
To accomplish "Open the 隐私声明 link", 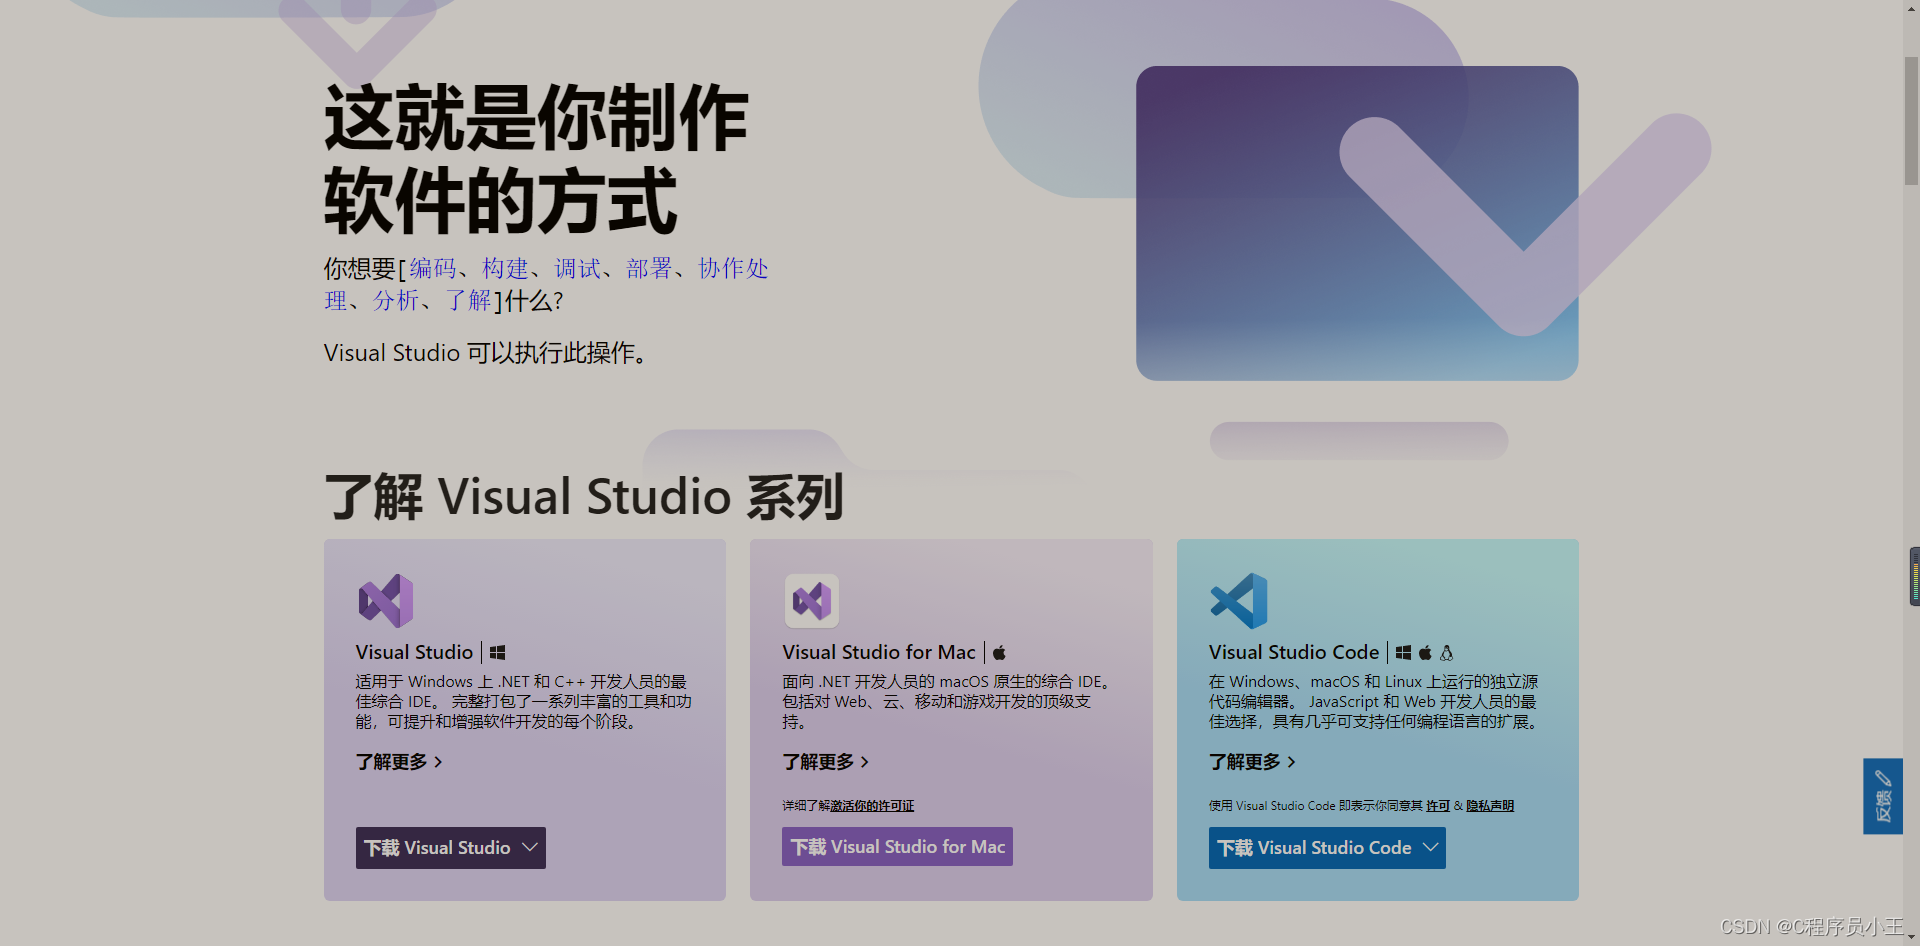I will click(1490, 806).
